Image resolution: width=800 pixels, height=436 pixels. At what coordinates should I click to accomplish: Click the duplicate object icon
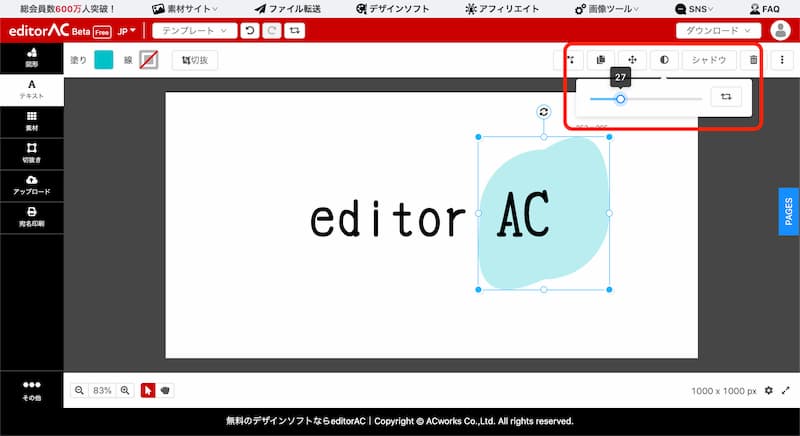[x=601, y=60]
